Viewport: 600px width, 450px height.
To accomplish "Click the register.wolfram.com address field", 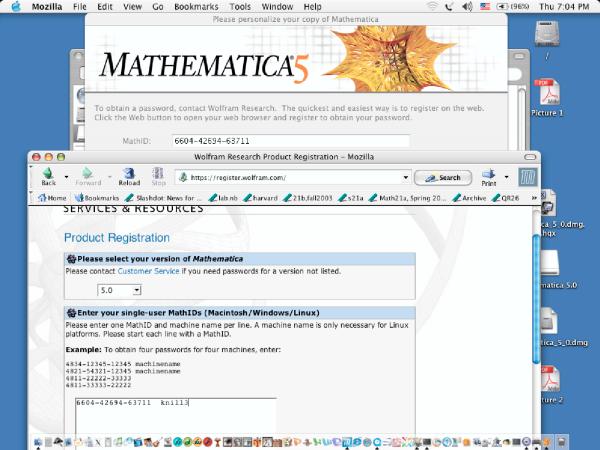I will click(x=290, y=177).
